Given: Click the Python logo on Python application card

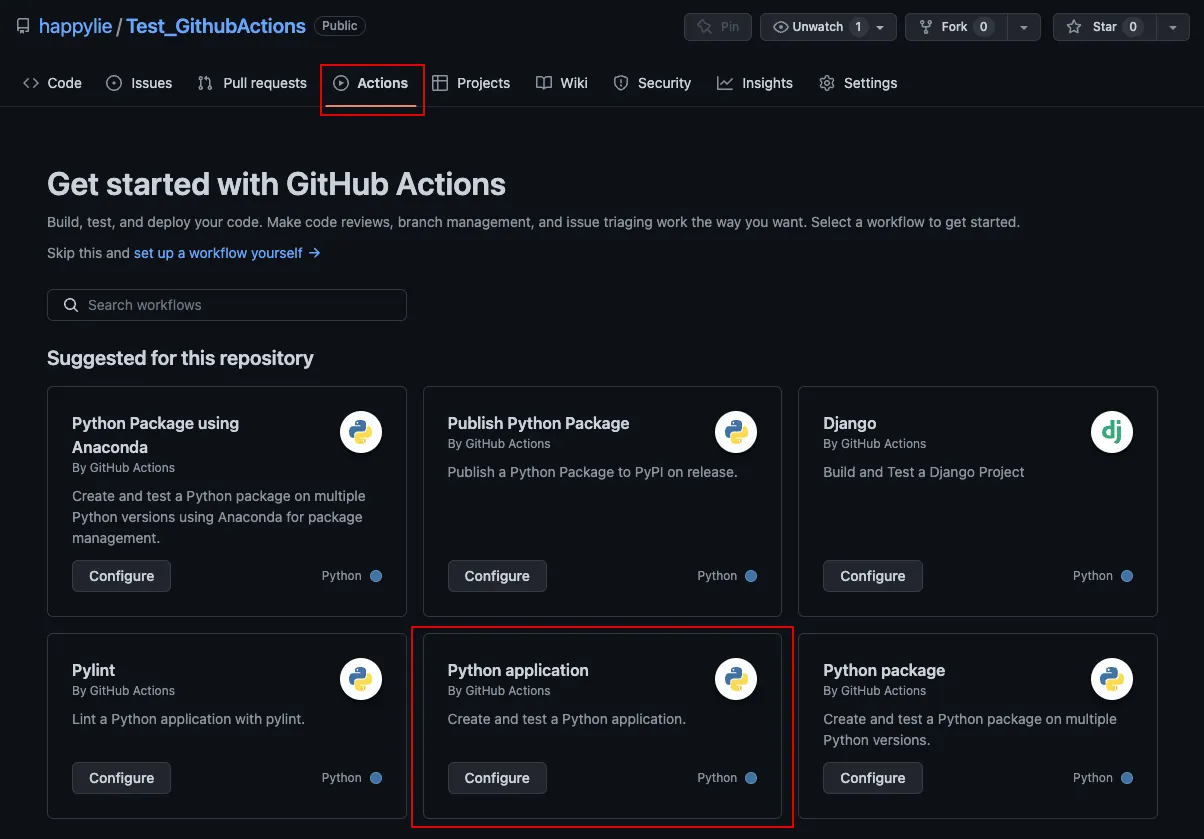Looking at the screenshot, I should [736, 680].
